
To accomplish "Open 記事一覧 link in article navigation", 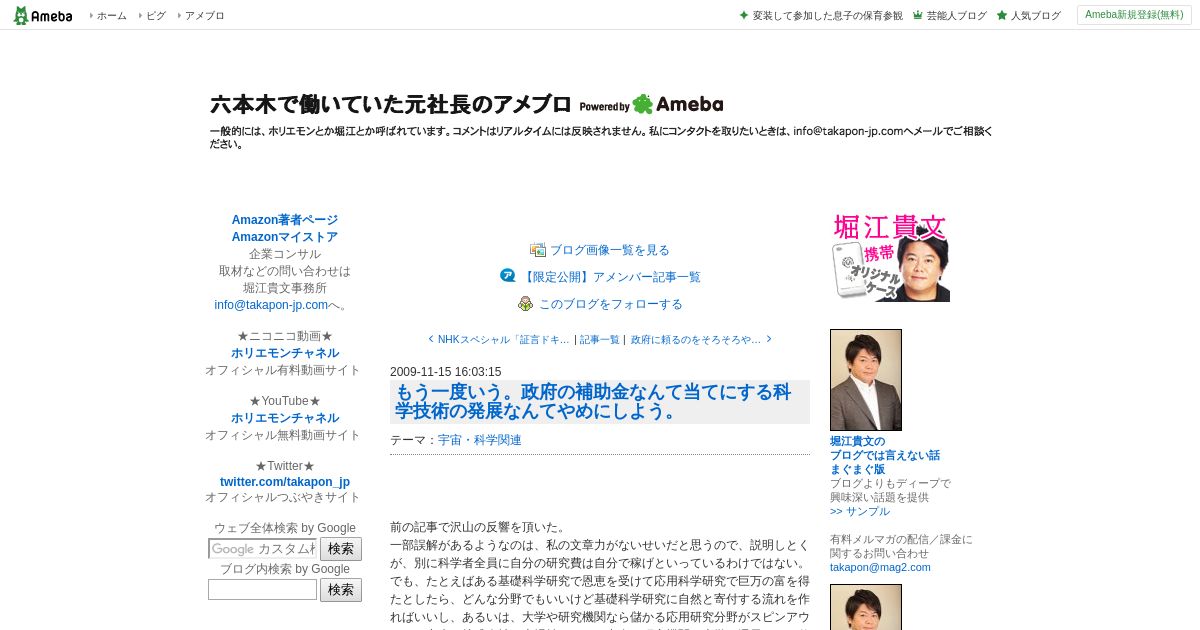I will 600,340.
